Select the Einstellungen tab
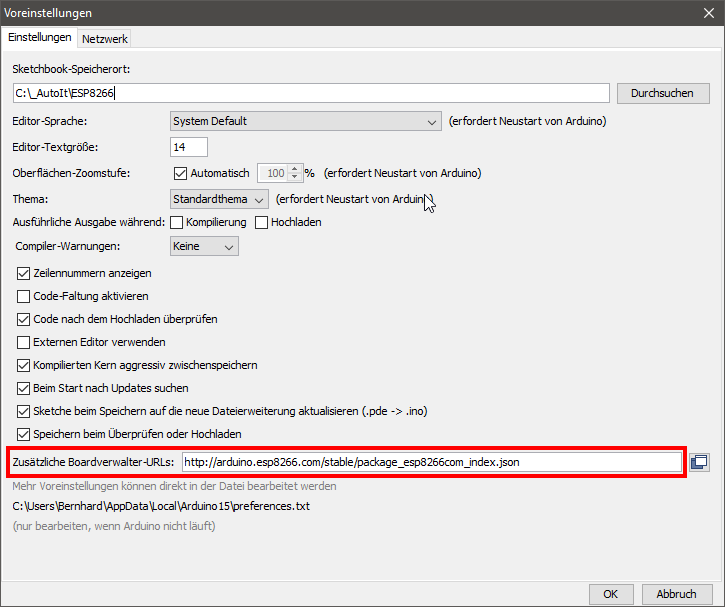Image resolution: width=725 pixels, height=607 pixels. pyautogui.click(x=40, y=37)
